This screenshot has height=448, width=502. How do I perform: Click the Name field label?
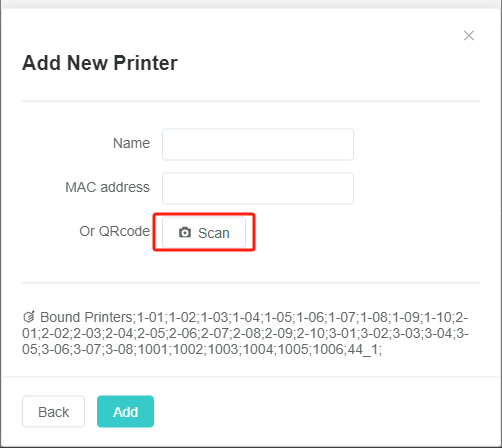point(131,143)
